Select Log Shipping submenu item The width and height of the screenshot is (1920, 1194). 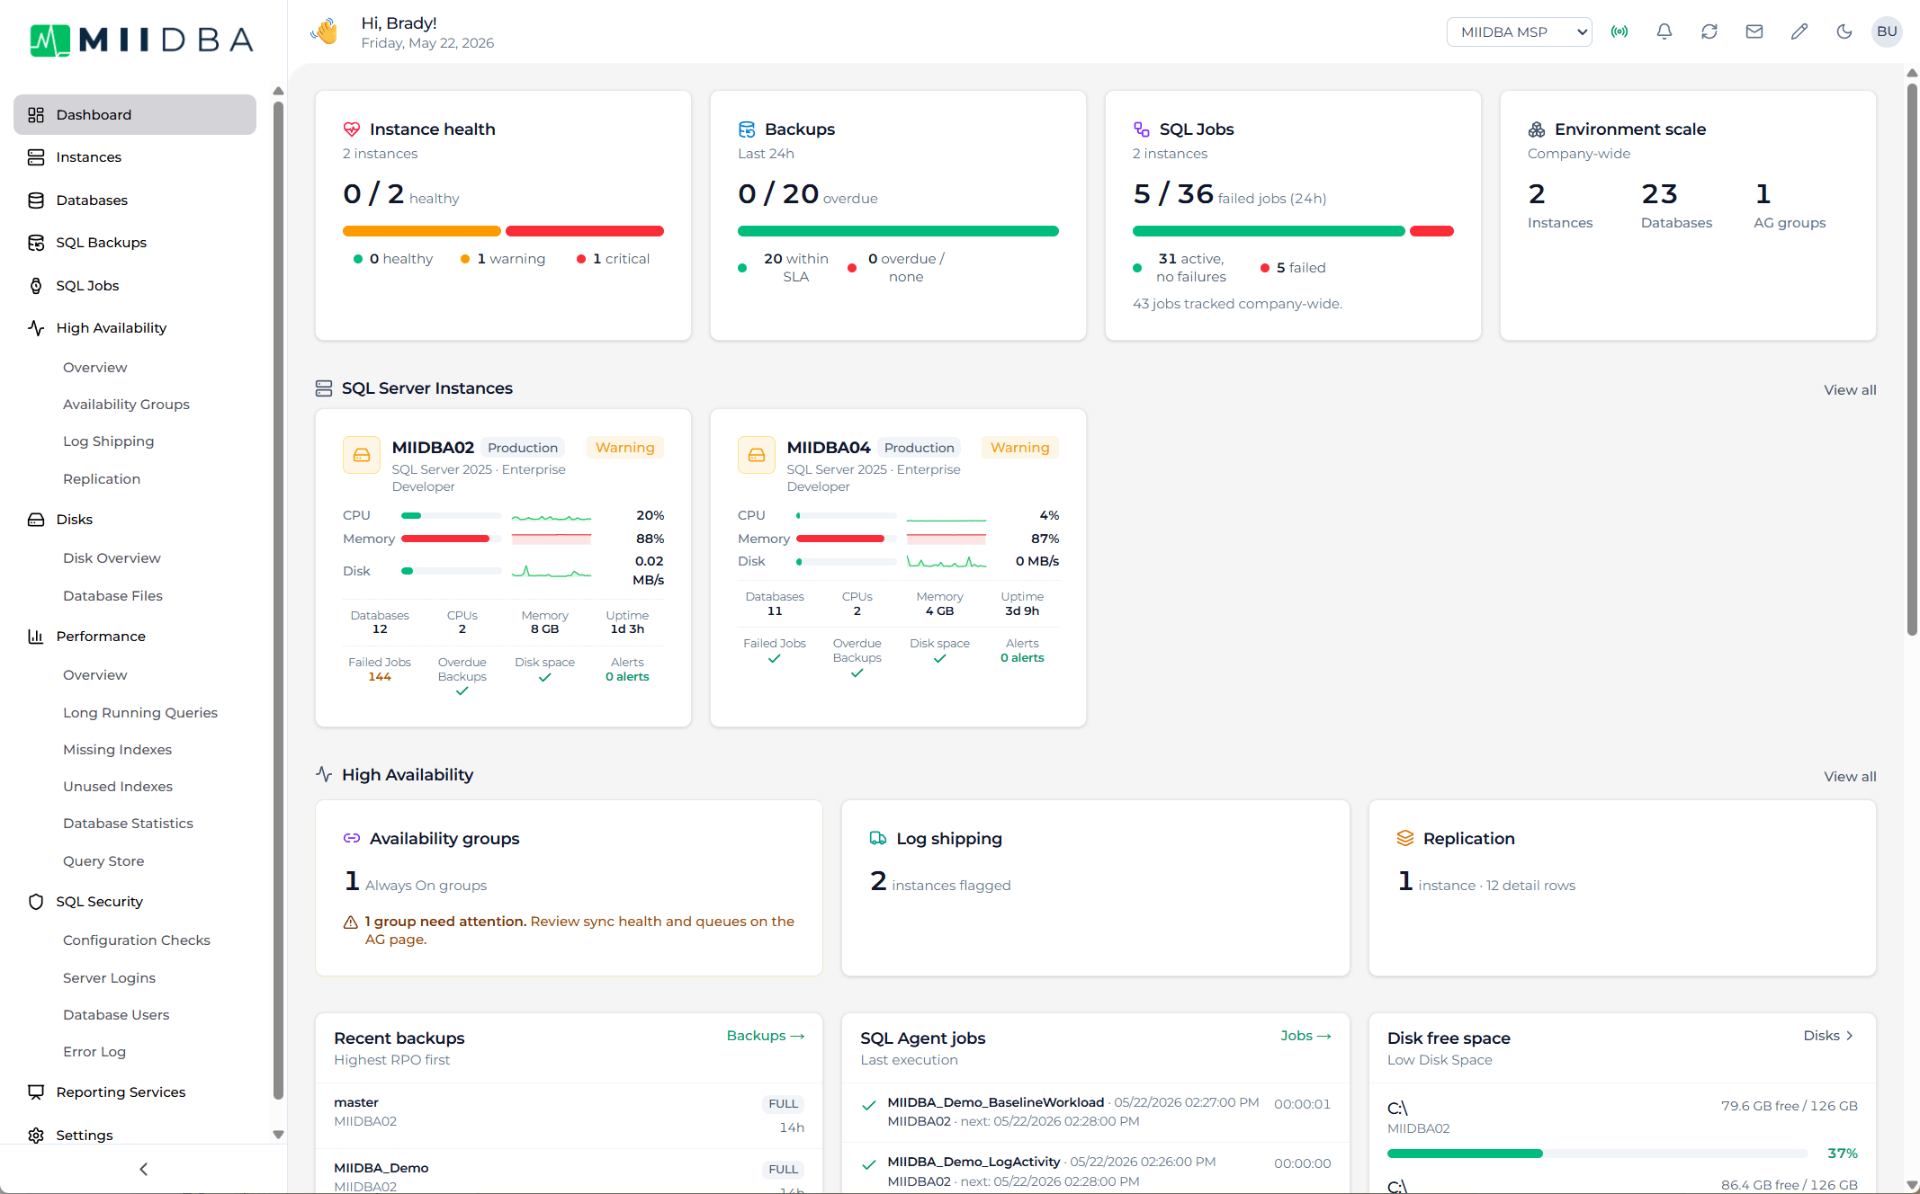pyautogui.click(x=108, y=441)
